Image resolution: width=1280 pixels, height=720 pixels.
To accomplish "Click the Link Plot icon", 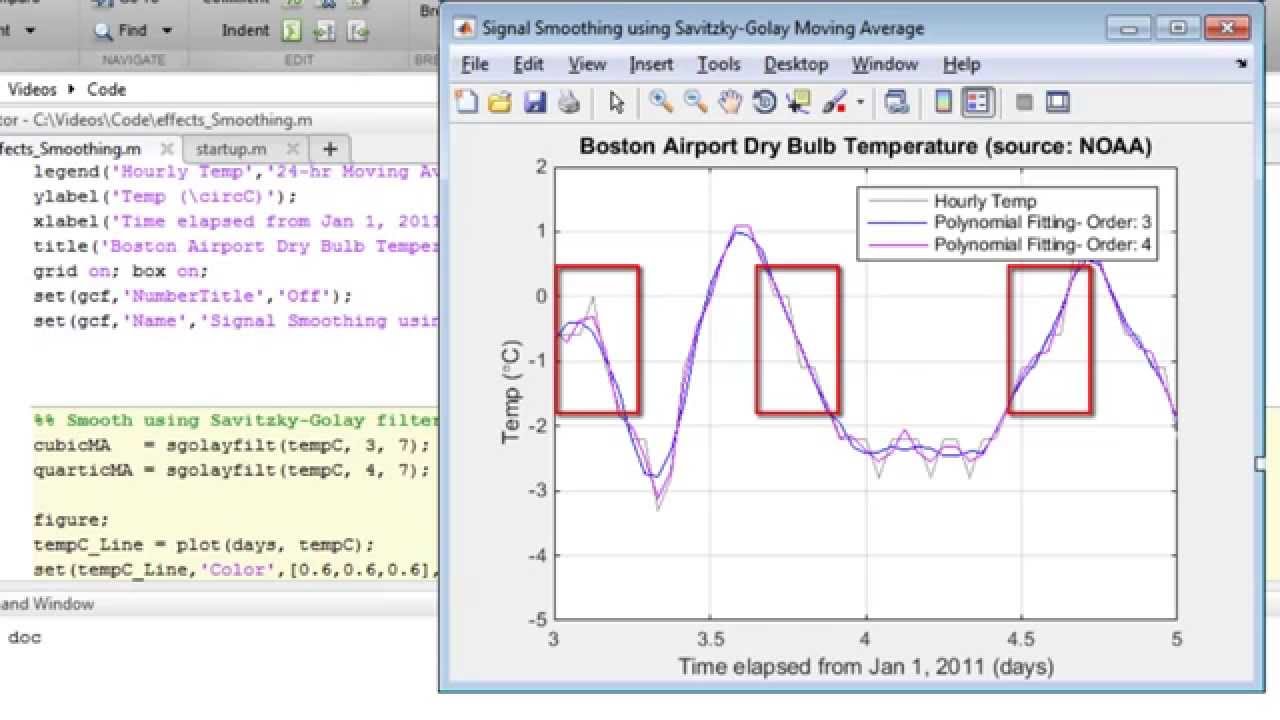I will pos(897,101).
